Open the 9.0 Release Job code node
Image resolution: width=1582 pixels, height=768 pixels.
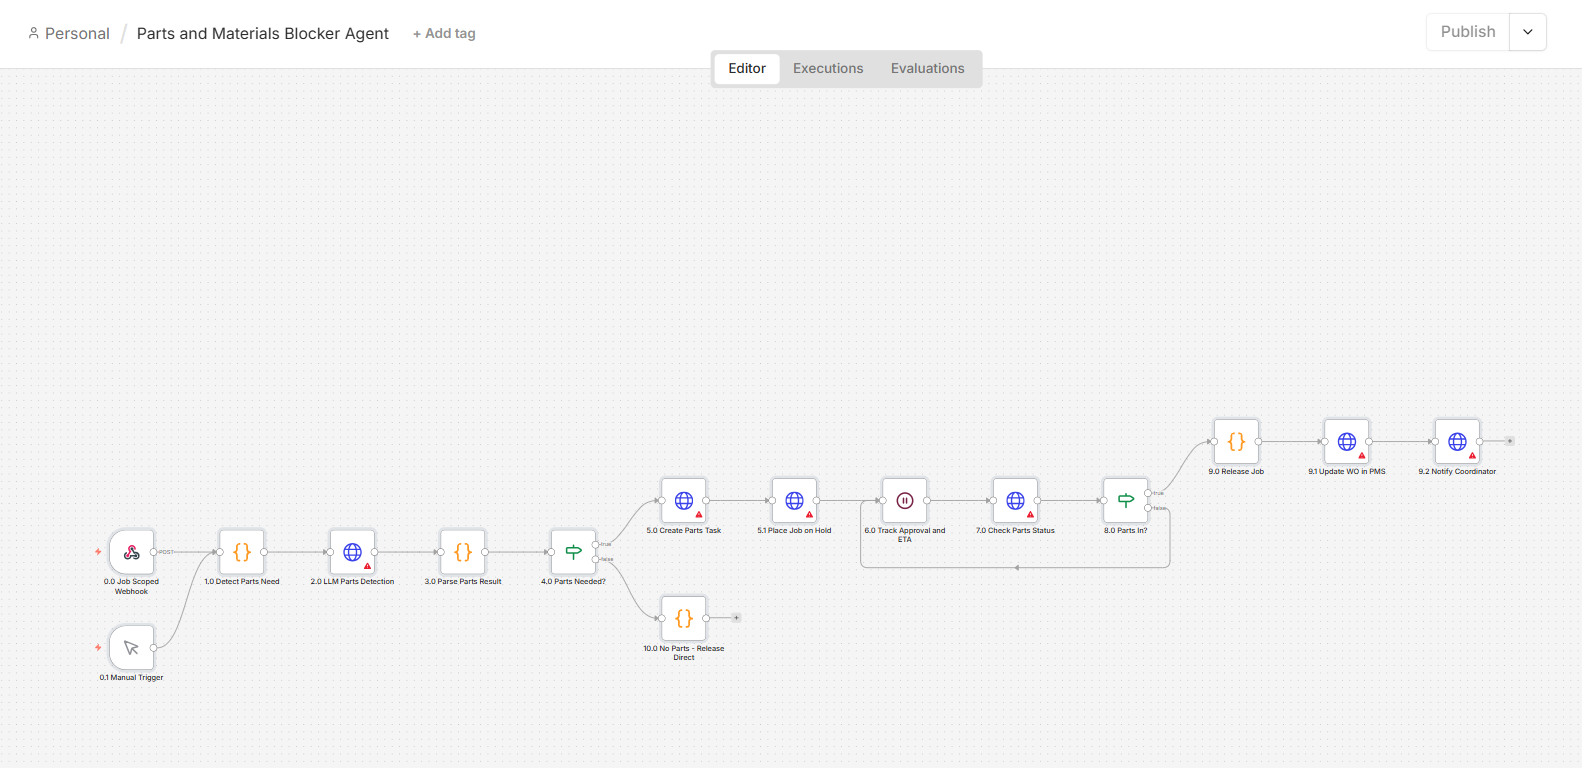[1236, 441]
